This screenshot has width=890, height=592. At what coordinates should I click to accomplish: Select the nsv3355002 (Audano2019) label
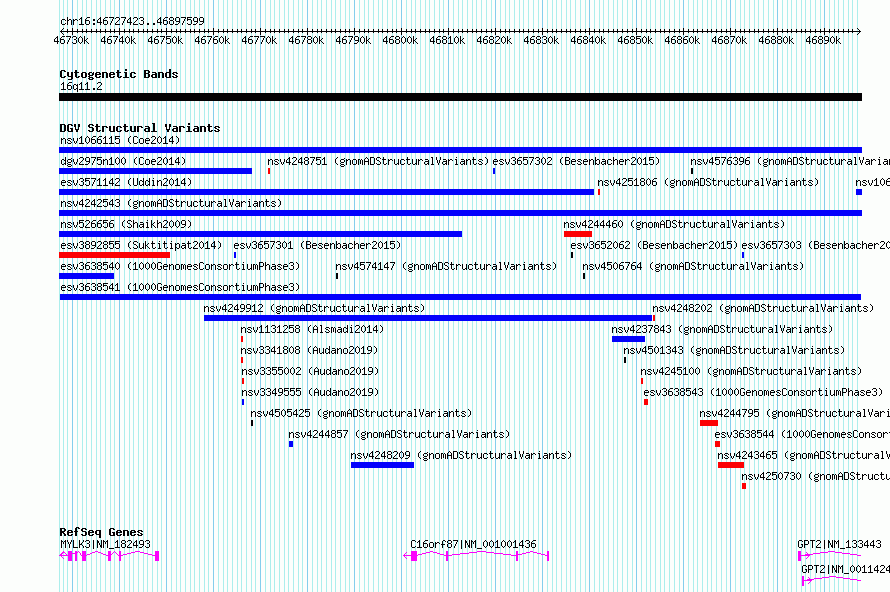pyautogui.click(x=310, y=371)
